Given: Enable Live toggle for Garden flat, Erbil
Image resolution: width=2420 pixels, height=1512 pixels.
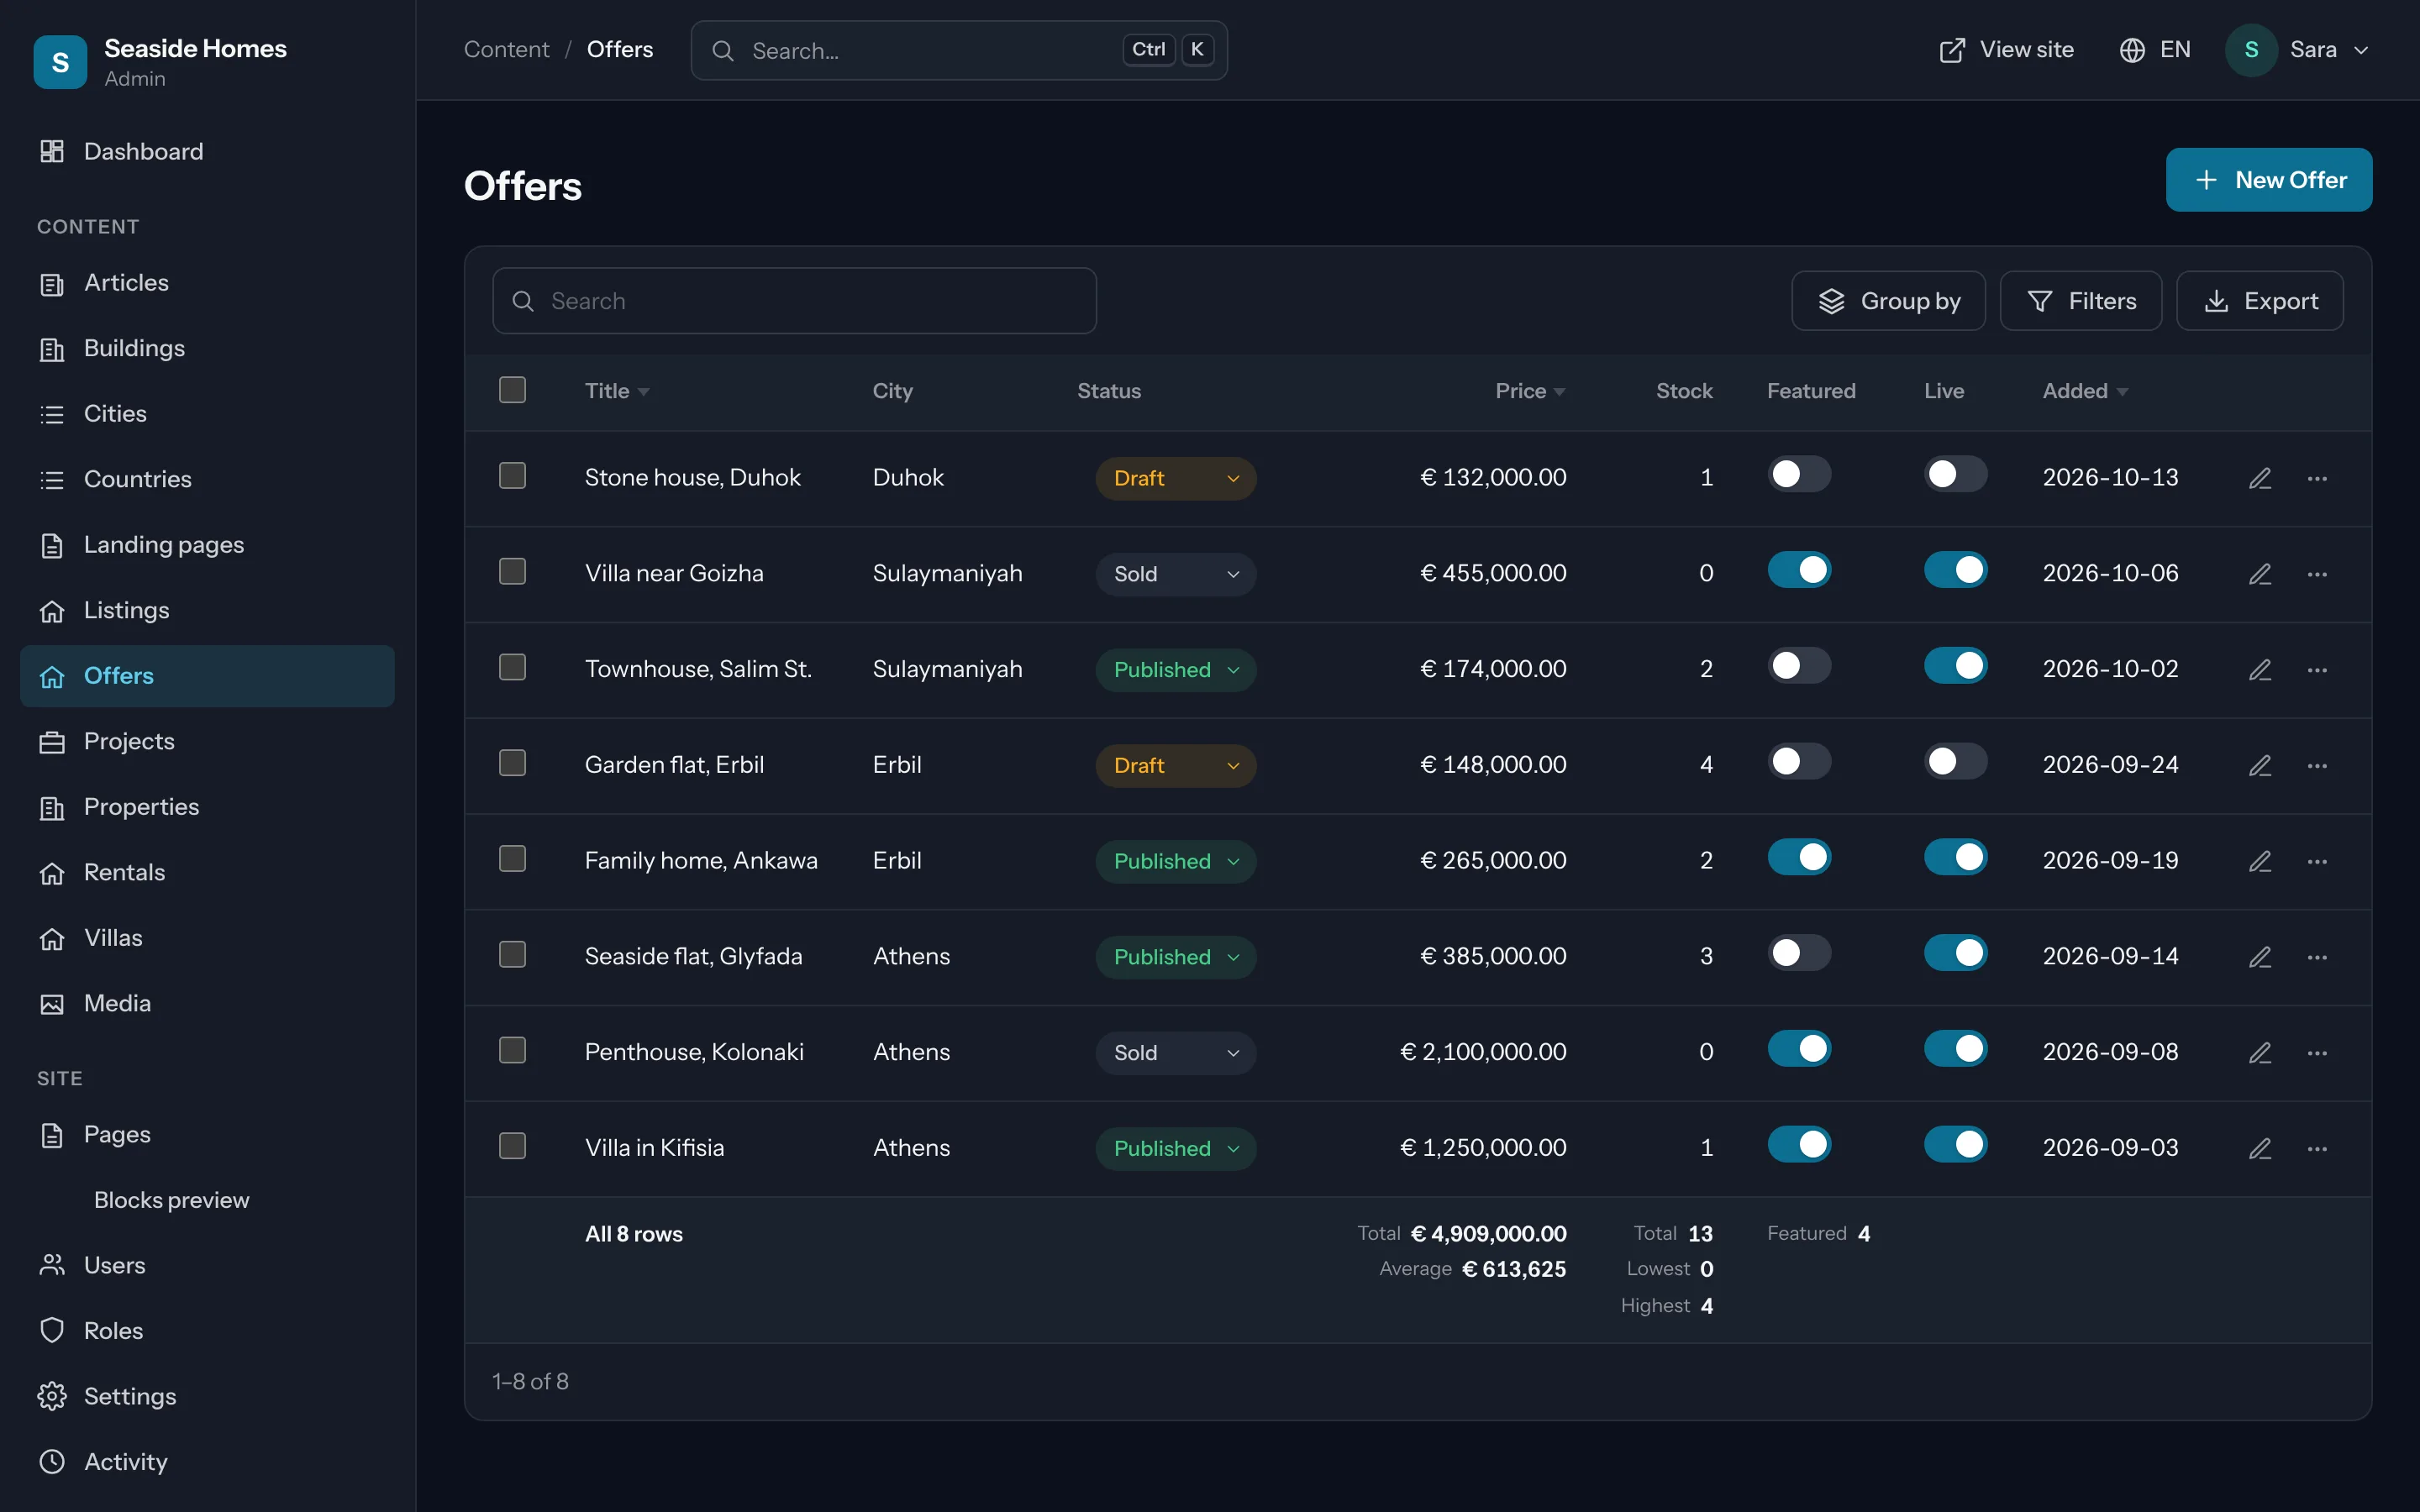Looking at the screenshot, I should tap(1955, 761).
